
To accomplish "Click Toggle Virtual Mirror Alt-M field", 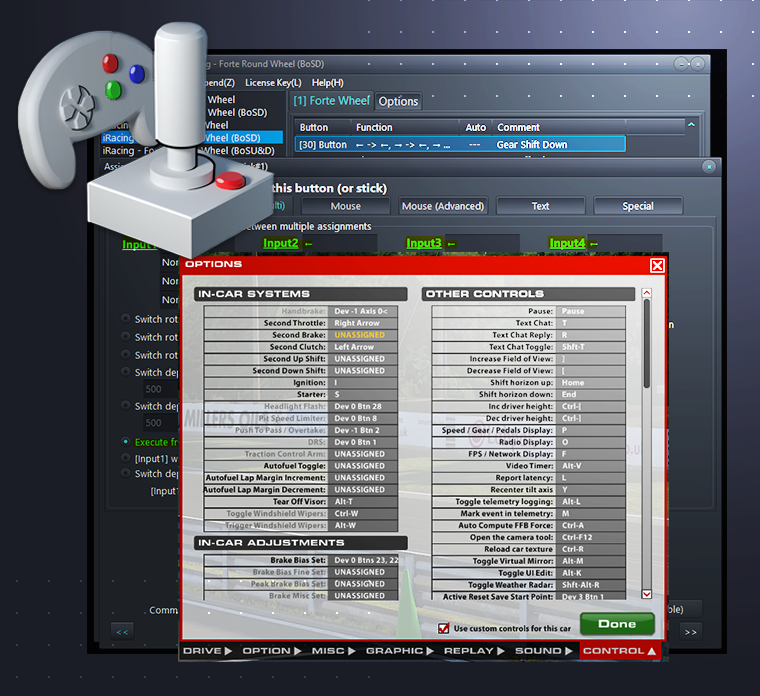I will pyautogui.click(x=590, y=561).
